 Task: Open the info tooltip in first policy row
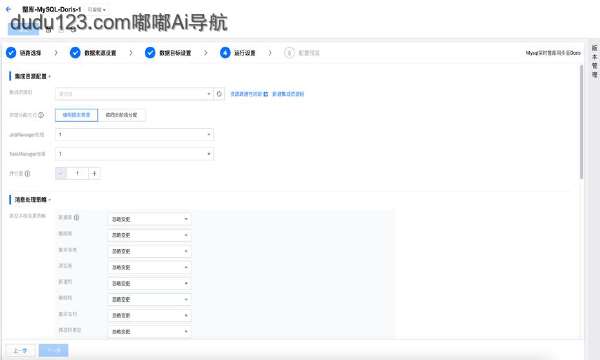(77, 218)
